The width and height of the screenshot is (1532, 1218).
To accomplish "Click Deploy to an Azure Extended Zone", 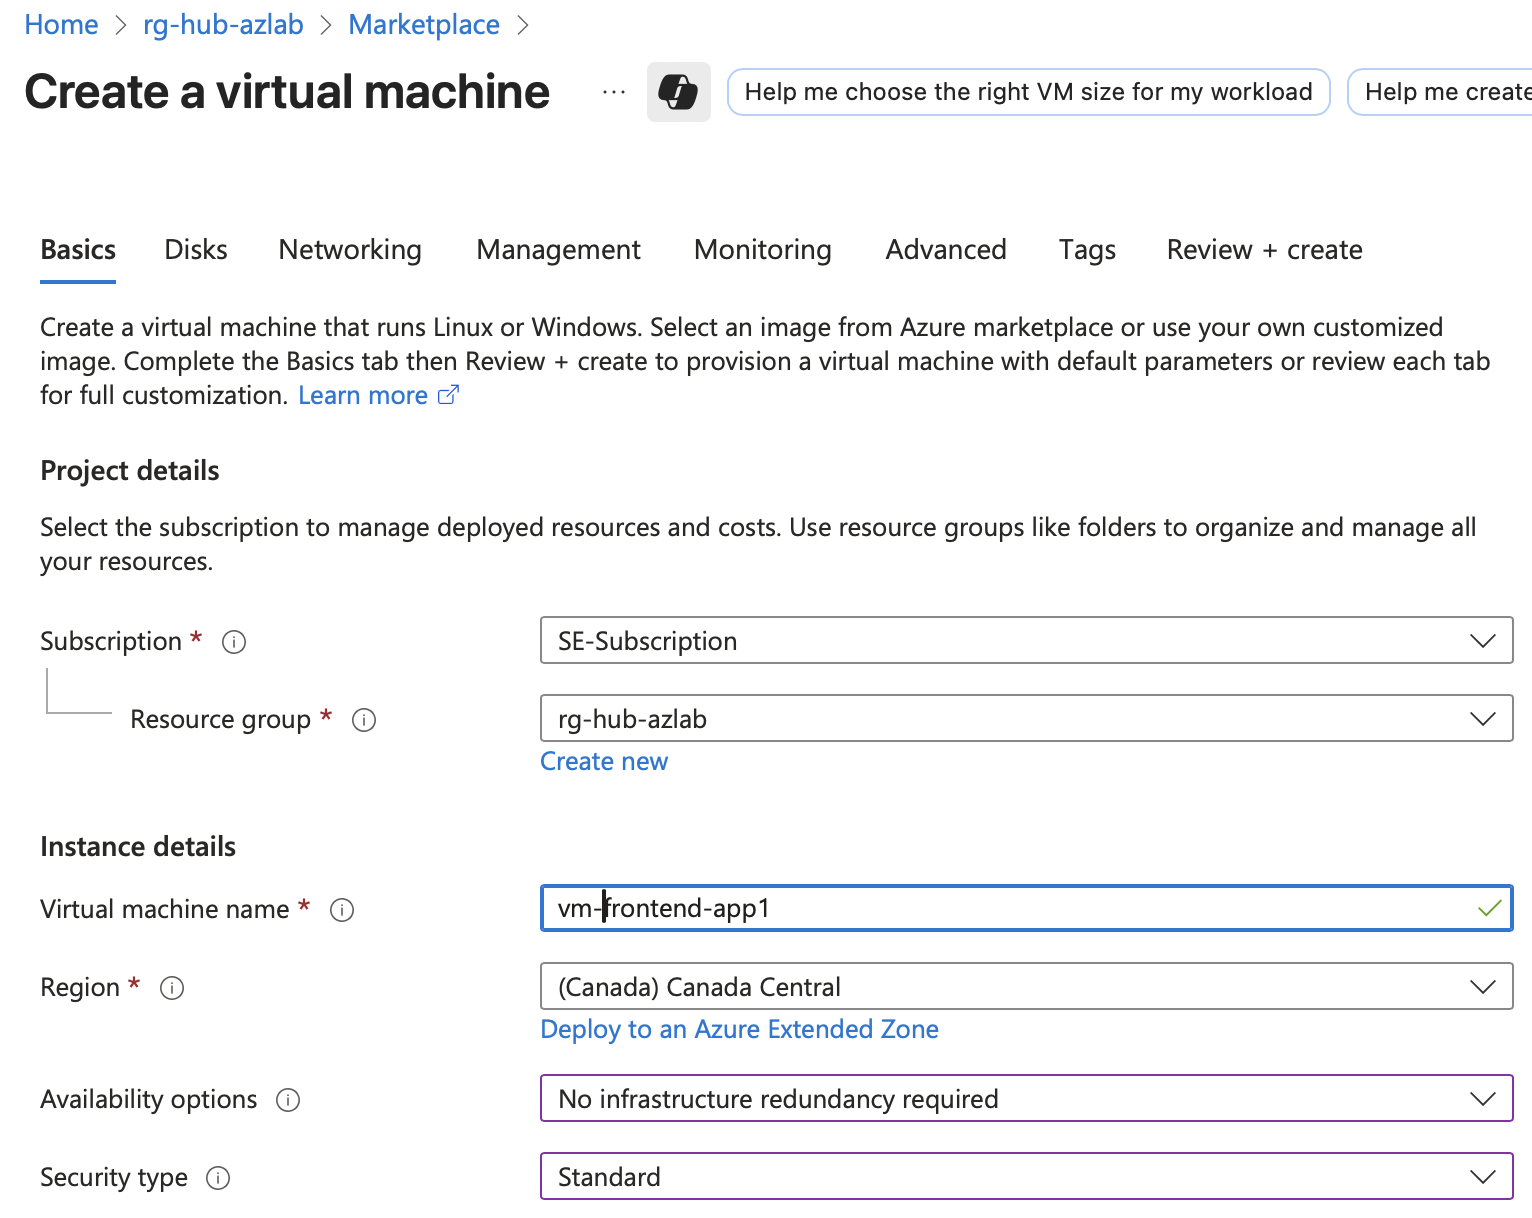I will tap(739, 1029).
